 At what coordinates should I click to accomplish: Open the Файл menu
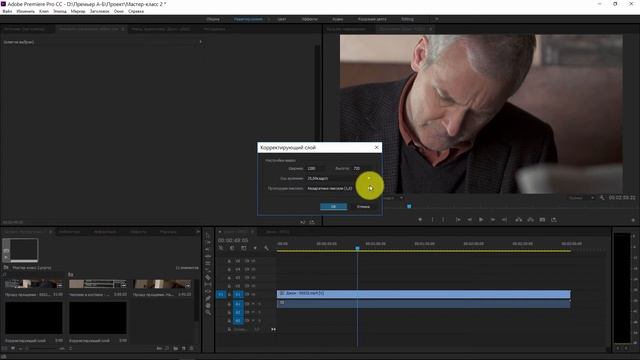pos(7,11)
